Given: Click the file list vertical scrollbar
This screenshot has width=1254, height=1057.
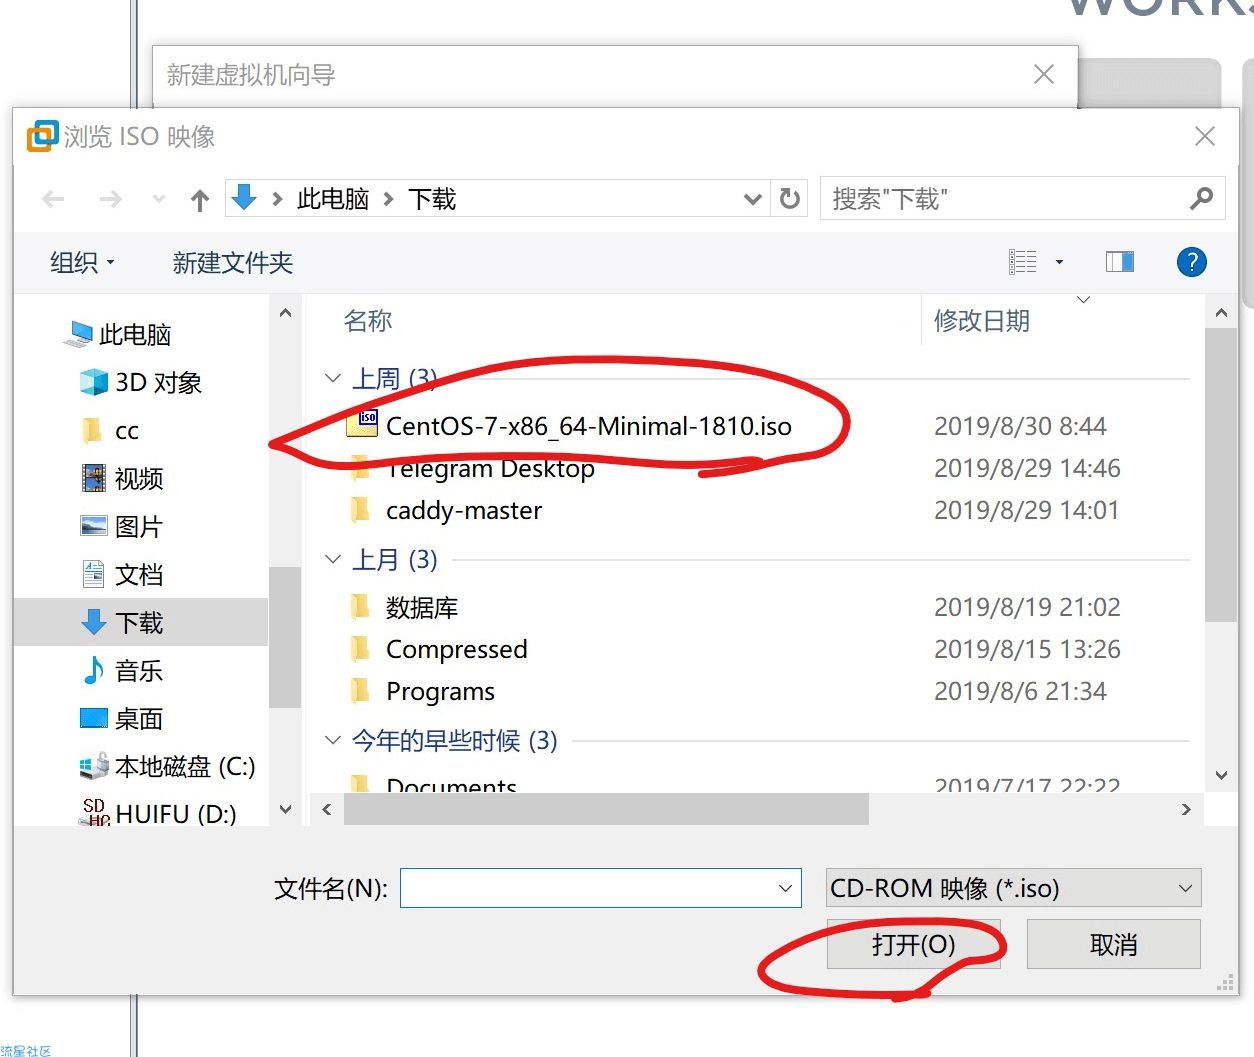Looking at the screenshot, I should [1220, 475].
